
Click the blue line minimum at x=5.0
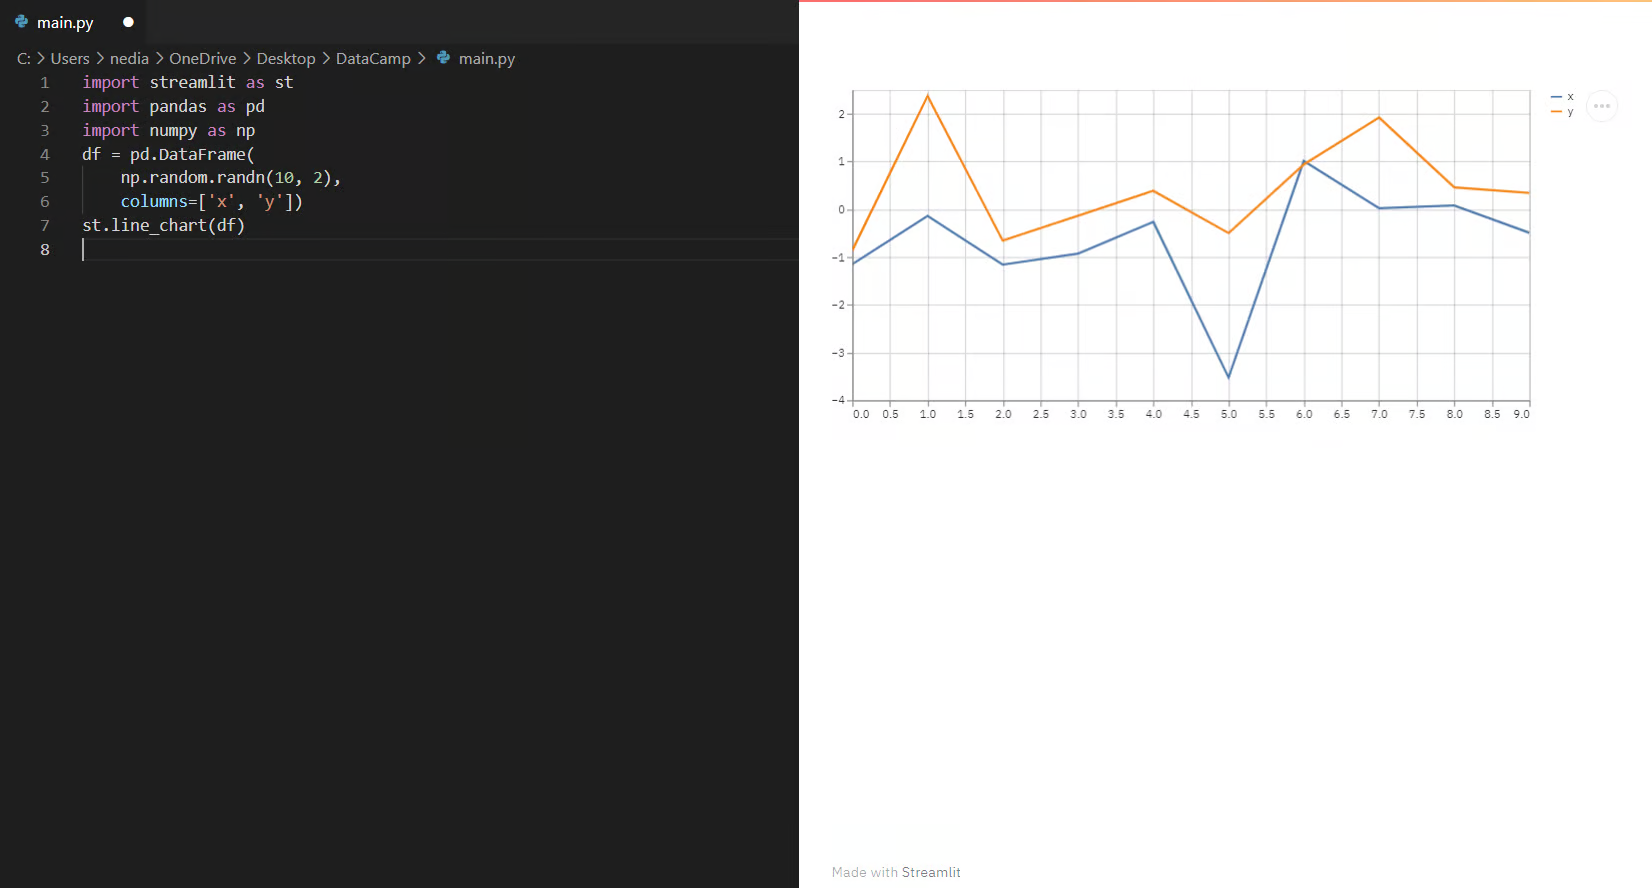(x=1229, y=377)
